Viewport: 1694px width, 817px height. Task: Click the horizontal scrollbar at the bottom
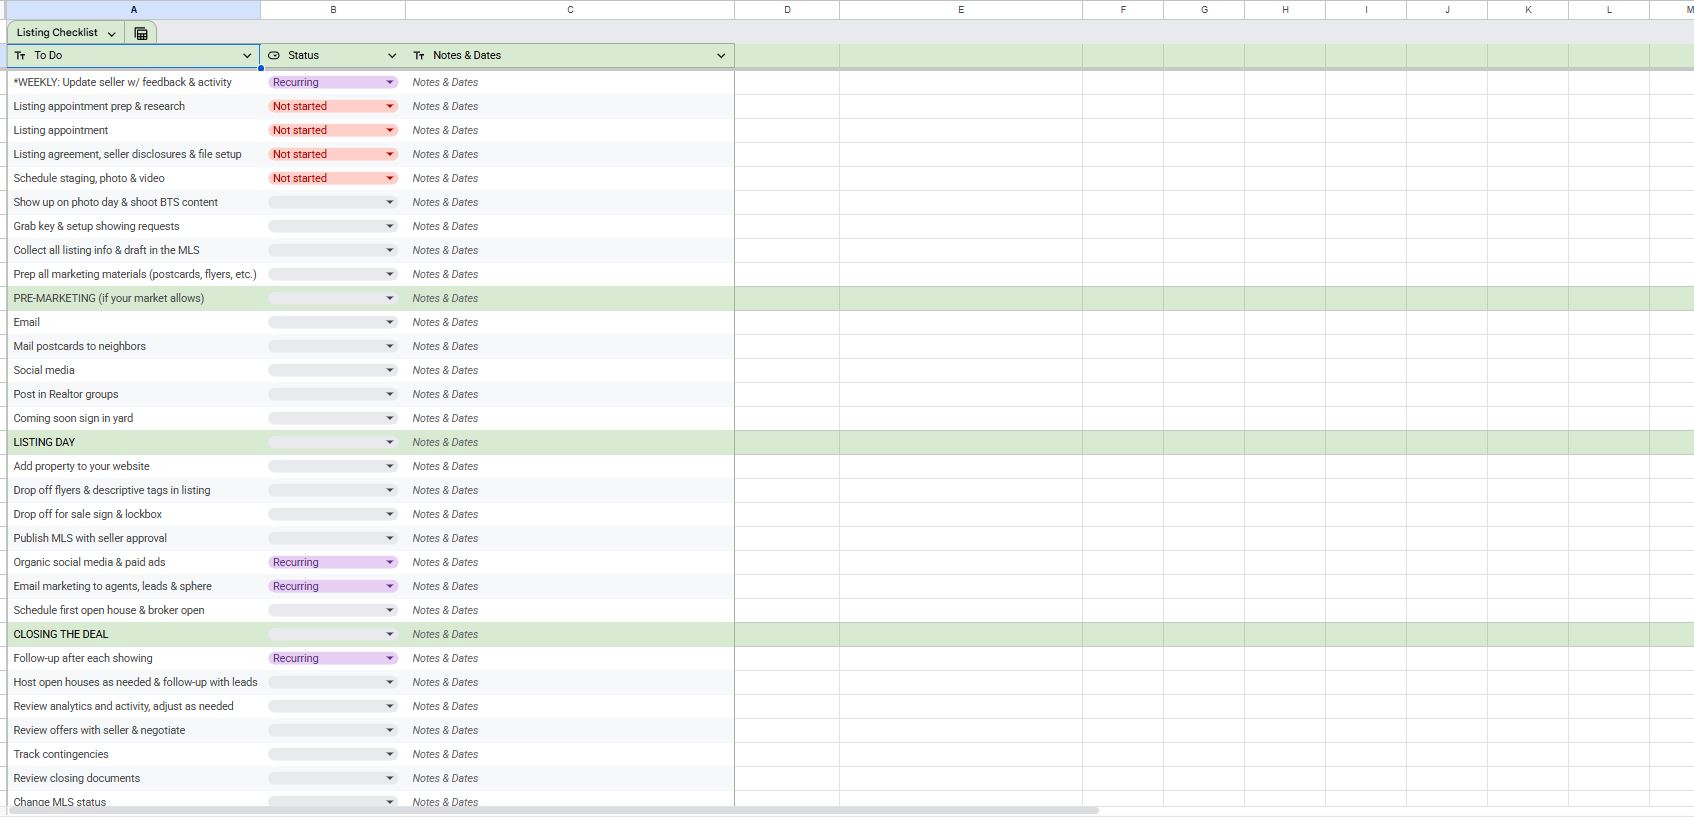[550, 810]
